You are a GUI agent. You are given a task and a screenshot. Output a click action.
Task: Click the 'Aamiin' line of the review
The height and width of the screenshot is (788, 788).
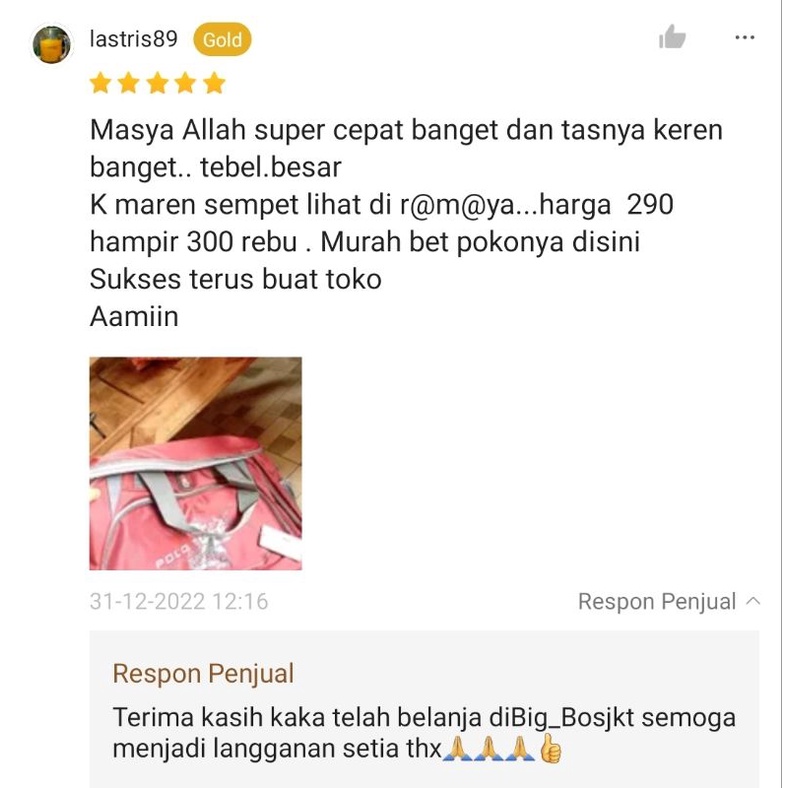click(x=134, y=317)
